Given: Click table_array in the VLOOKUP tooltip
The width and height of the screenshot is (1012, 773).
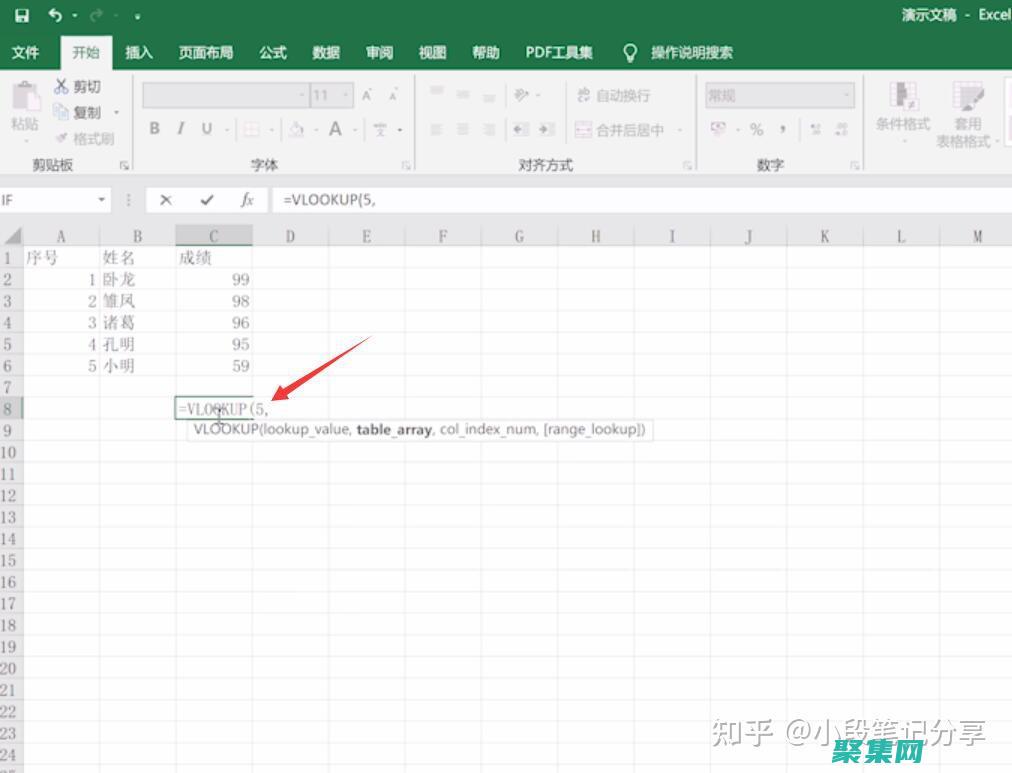Looking at the screenshot, I should tap(394, 430).
